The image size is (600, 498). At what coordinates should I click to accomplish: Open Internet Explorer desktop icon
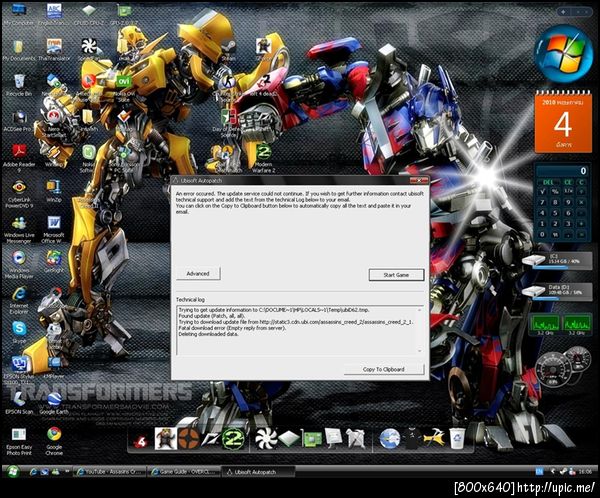coord(19,299)
